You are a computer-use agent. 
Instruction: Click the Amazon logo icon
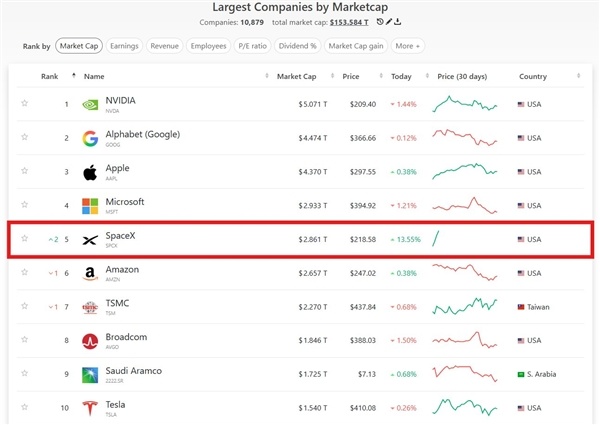[90, 274]
